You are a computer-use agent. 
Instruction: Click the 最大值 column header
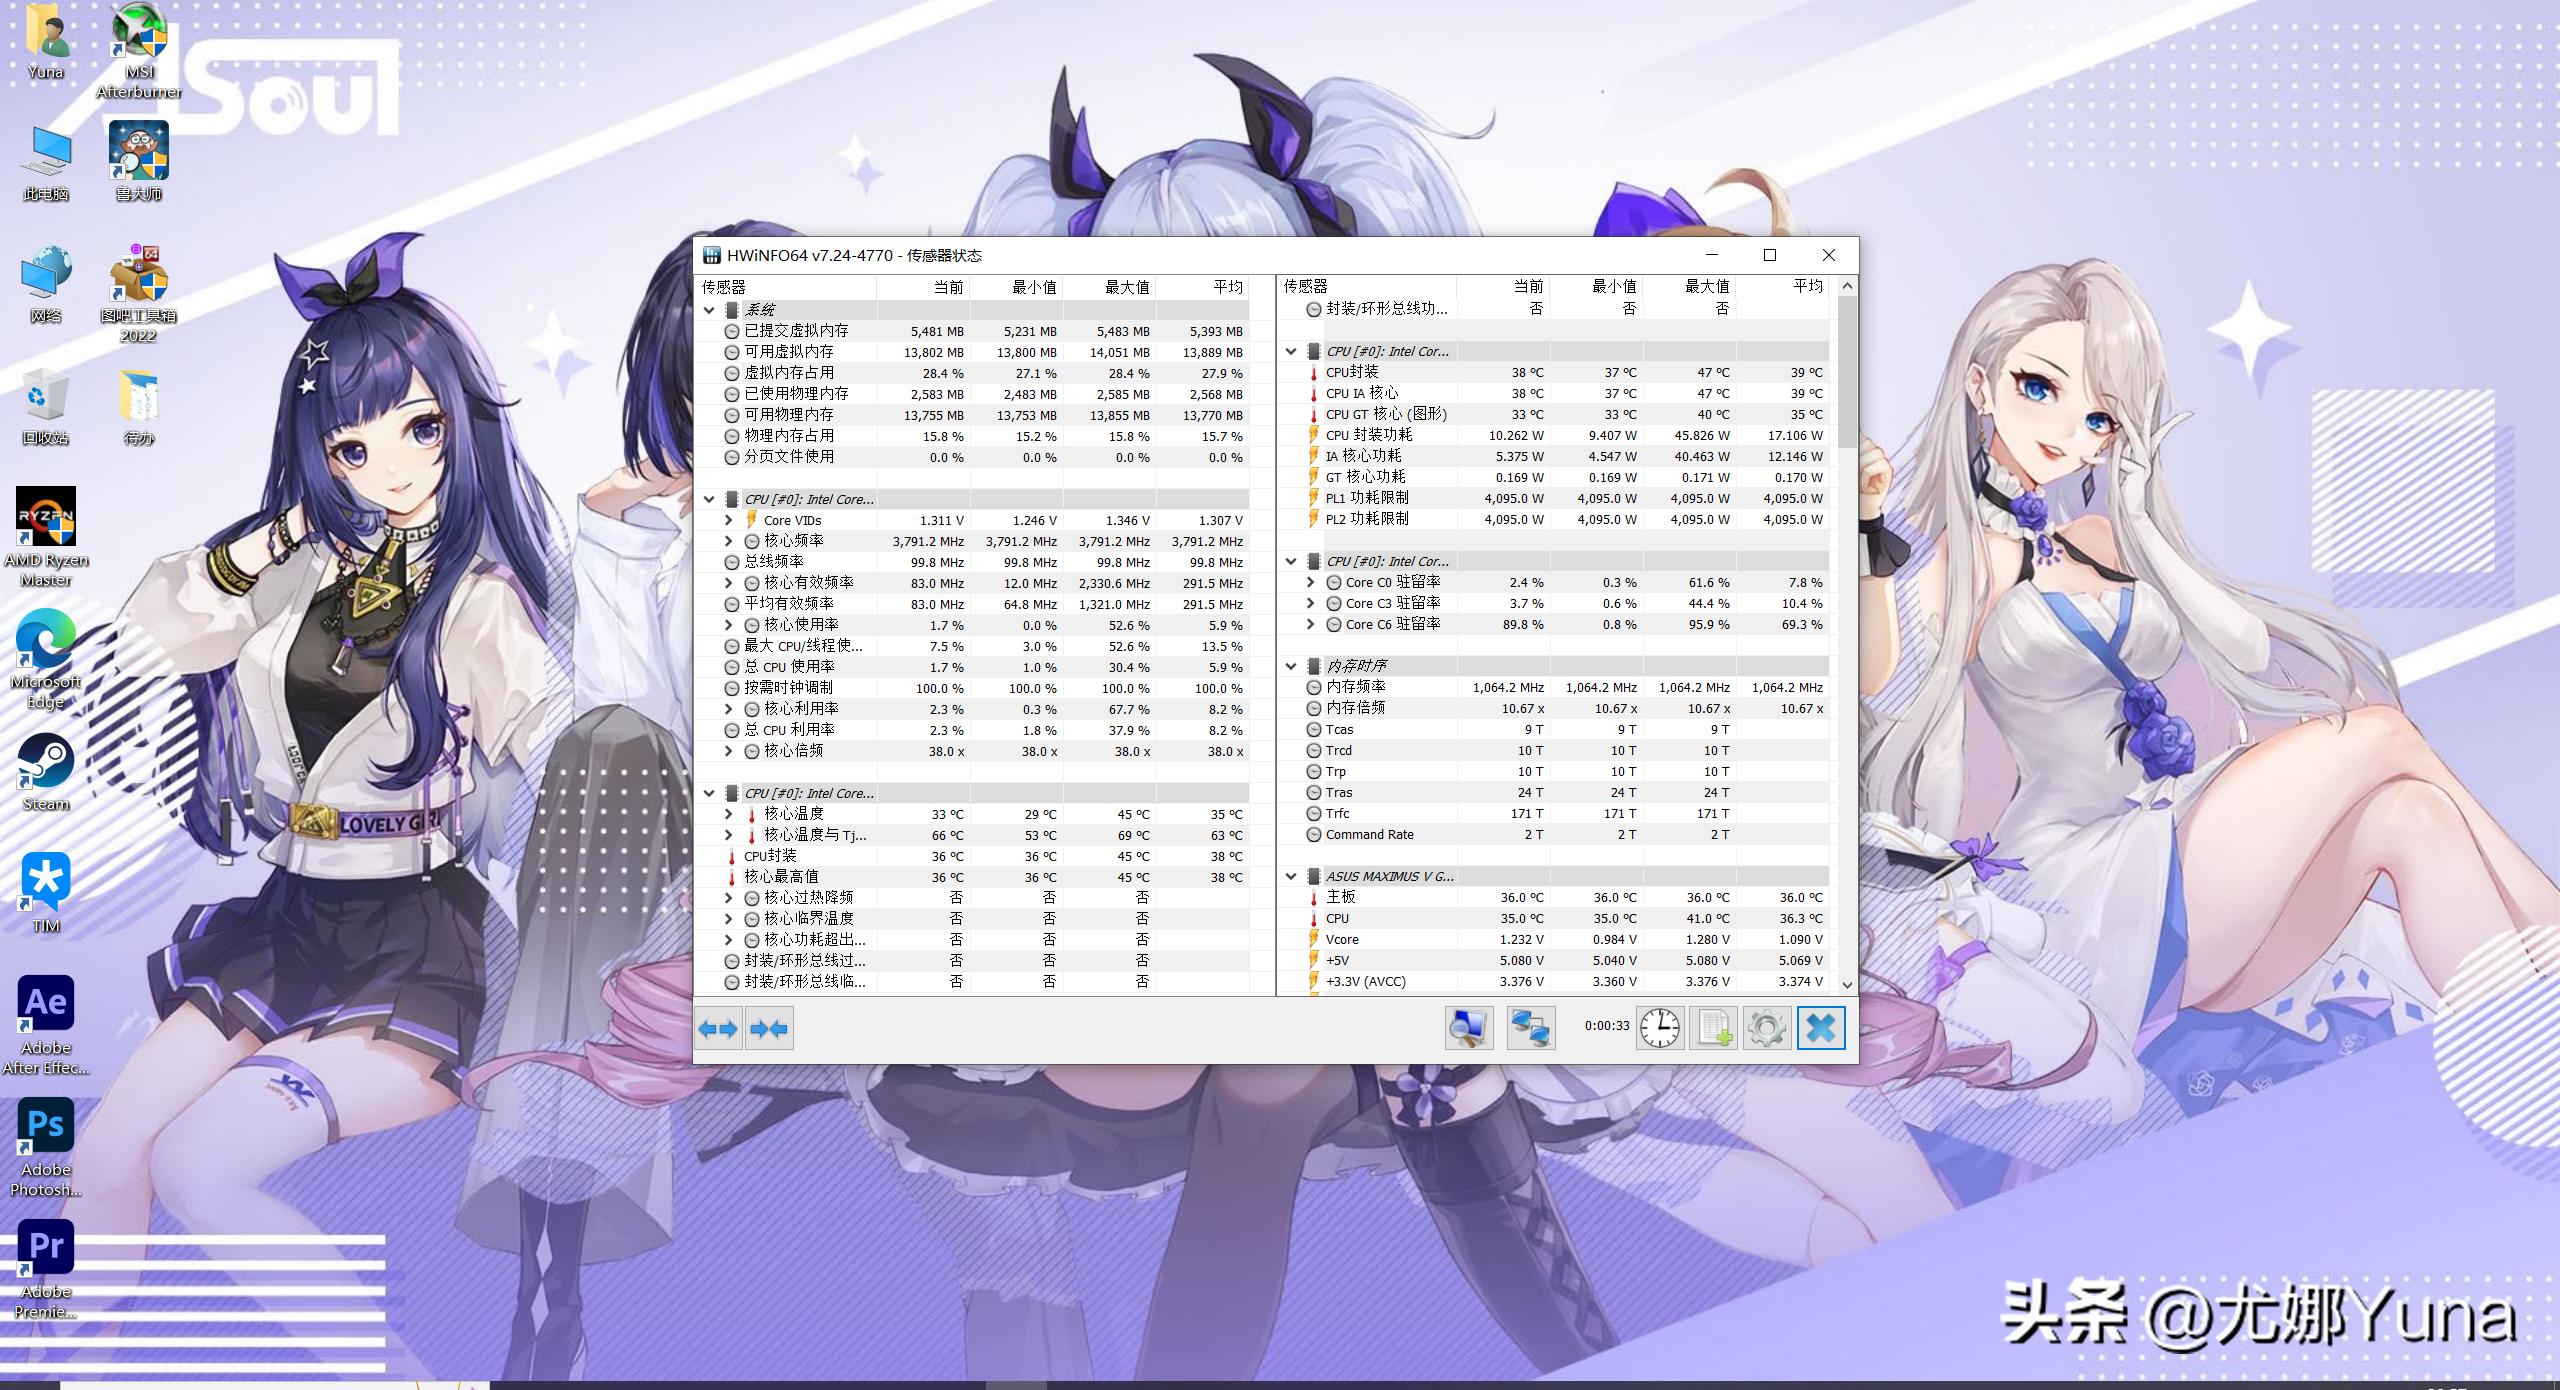[1126, 287]
